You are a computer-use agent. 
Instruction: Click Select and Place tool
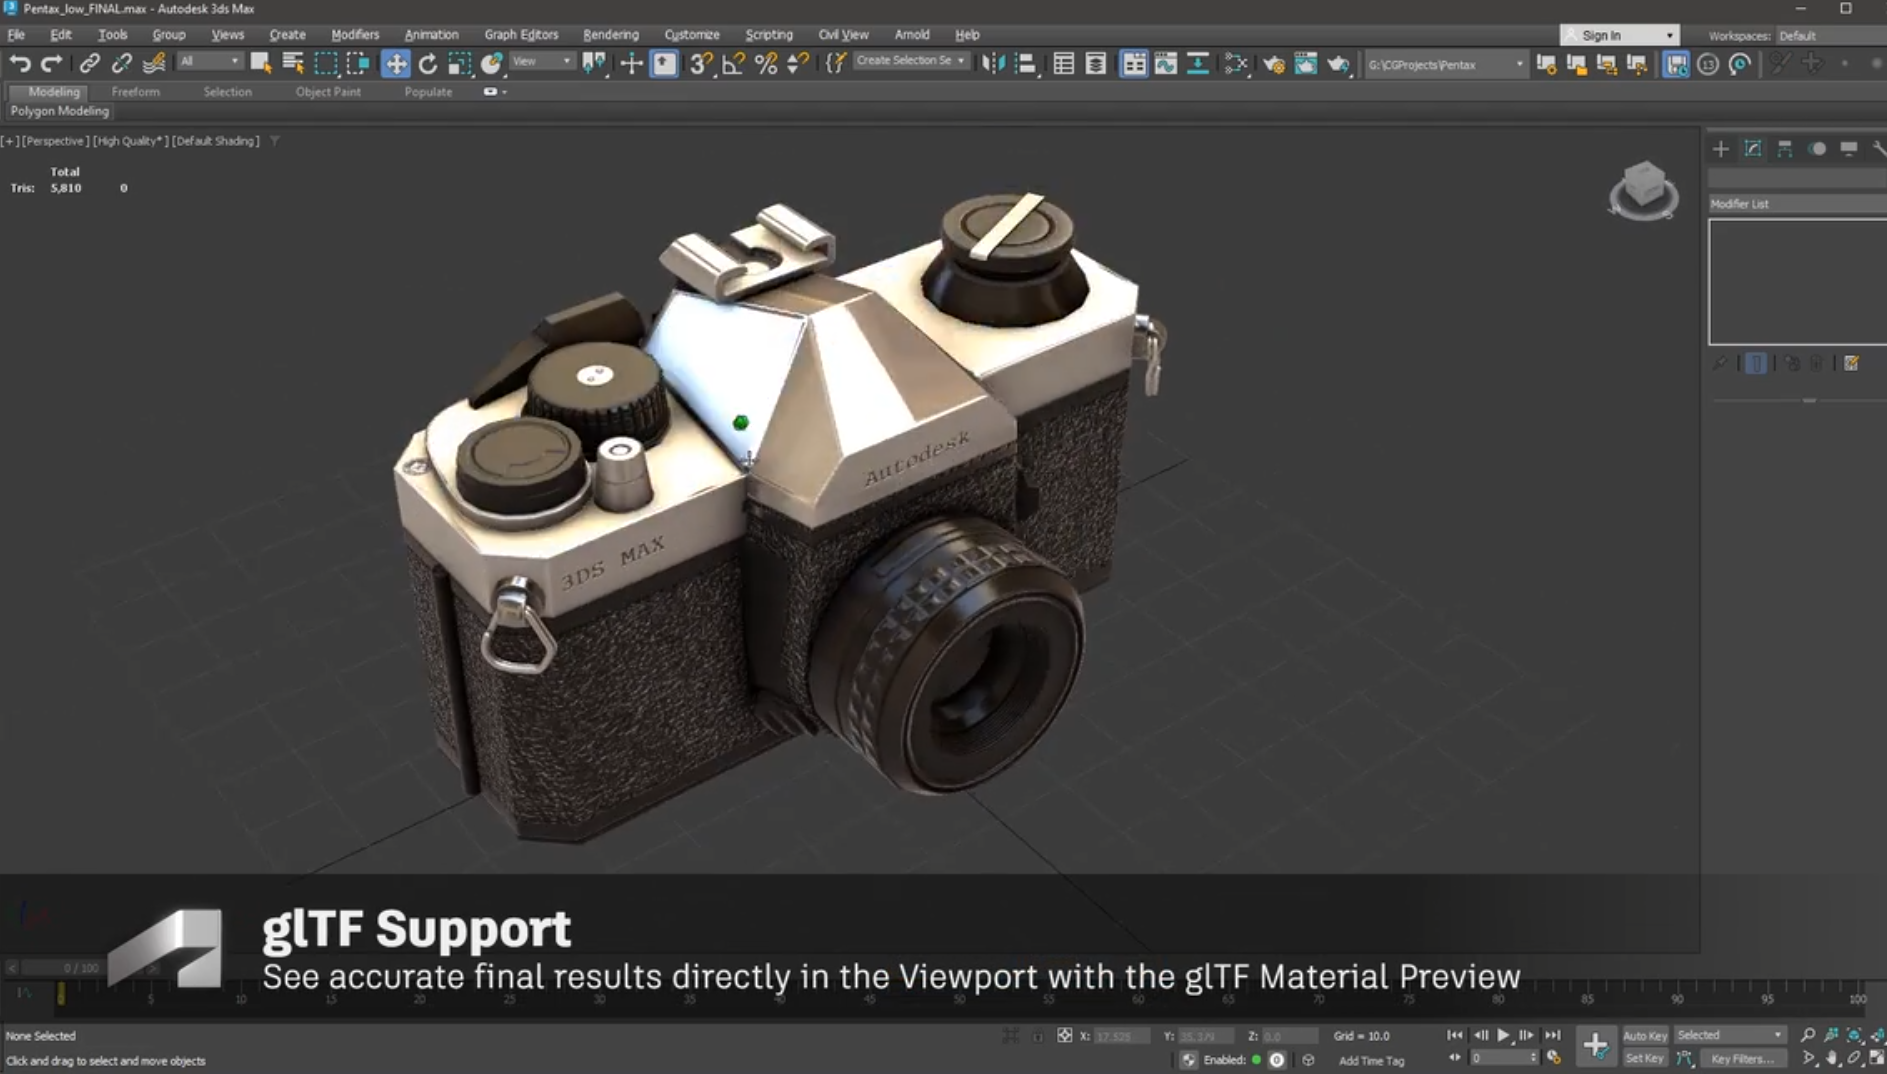coord(492,64)
